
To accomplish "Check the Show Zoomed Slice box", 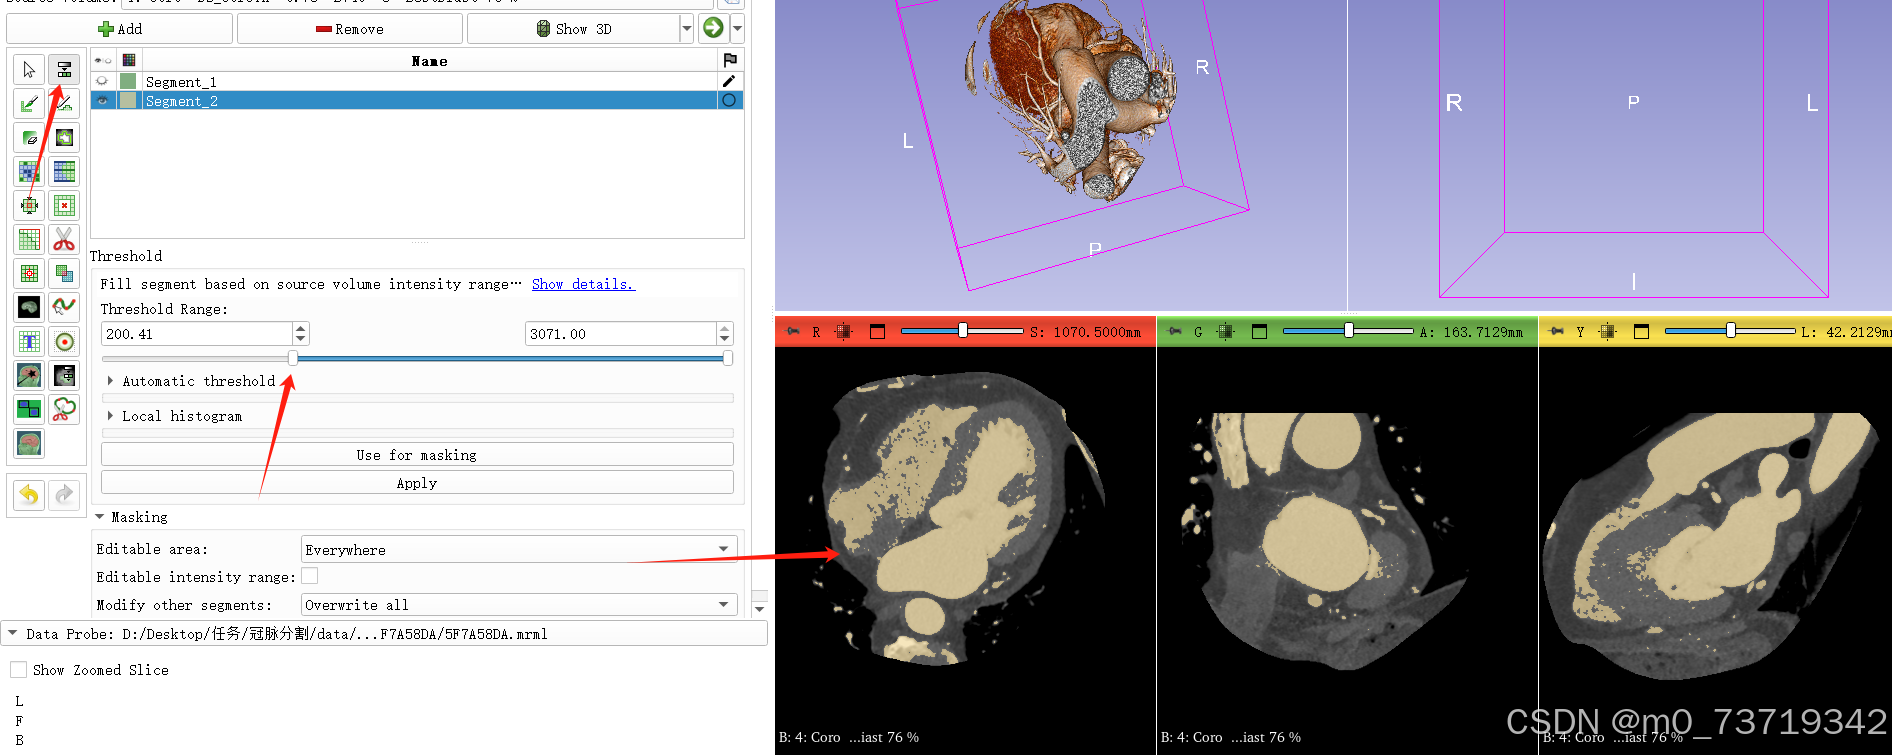I will coord(18,669).
